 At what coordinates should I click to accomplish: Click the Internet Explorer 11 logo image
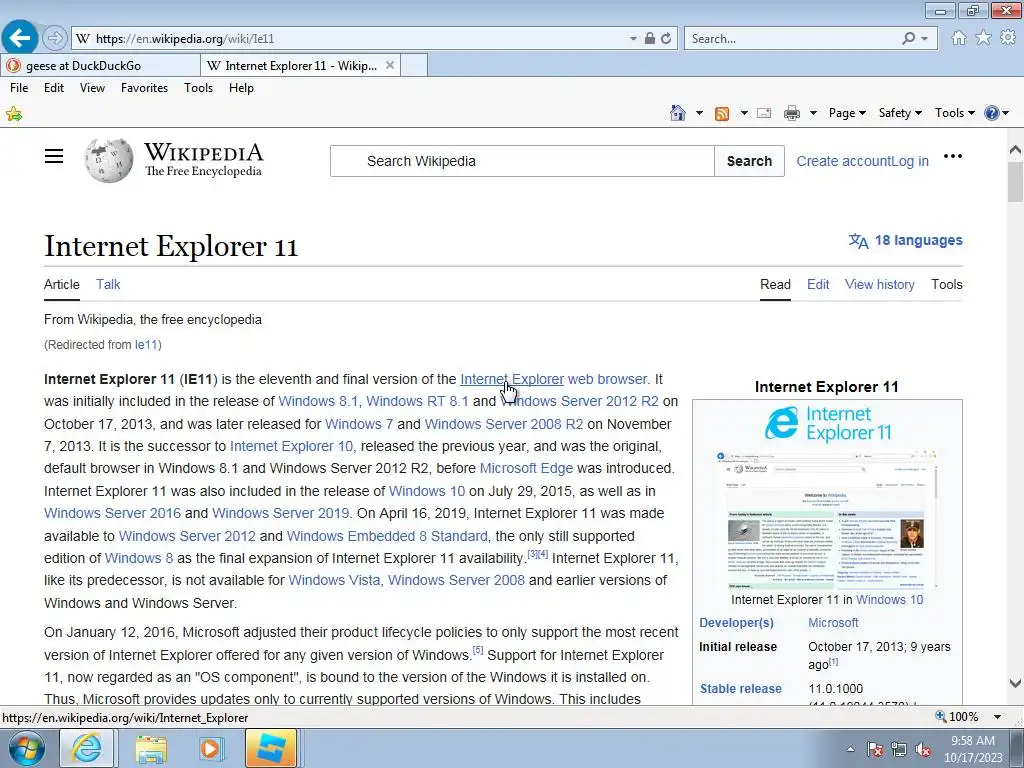pyautogui.click(x=827, y=423)
